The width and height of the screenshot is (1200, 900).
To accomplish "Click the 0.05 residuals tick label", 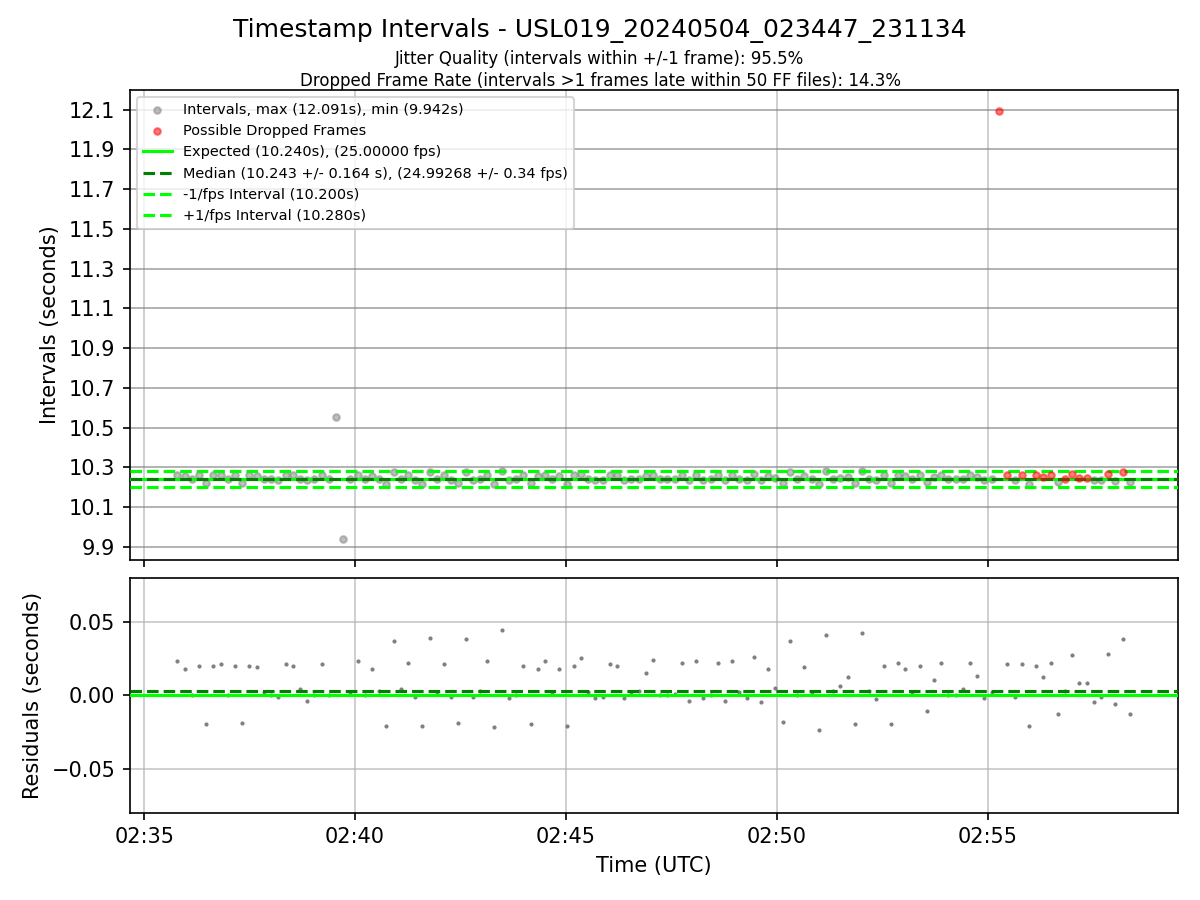I will pyautogui.click(x=93, y=622).
